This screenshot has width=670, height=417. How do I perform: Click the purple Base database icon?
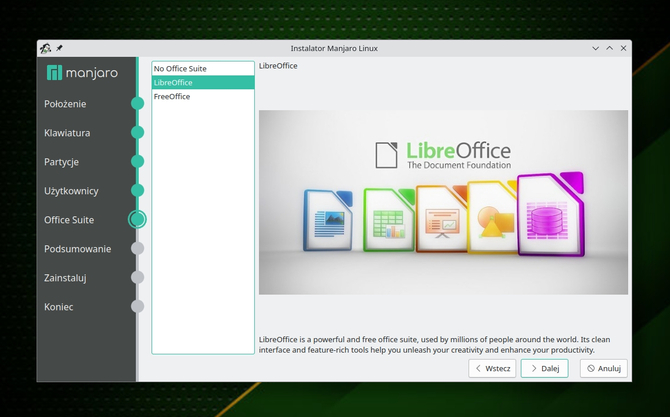[x=550, y=214]
